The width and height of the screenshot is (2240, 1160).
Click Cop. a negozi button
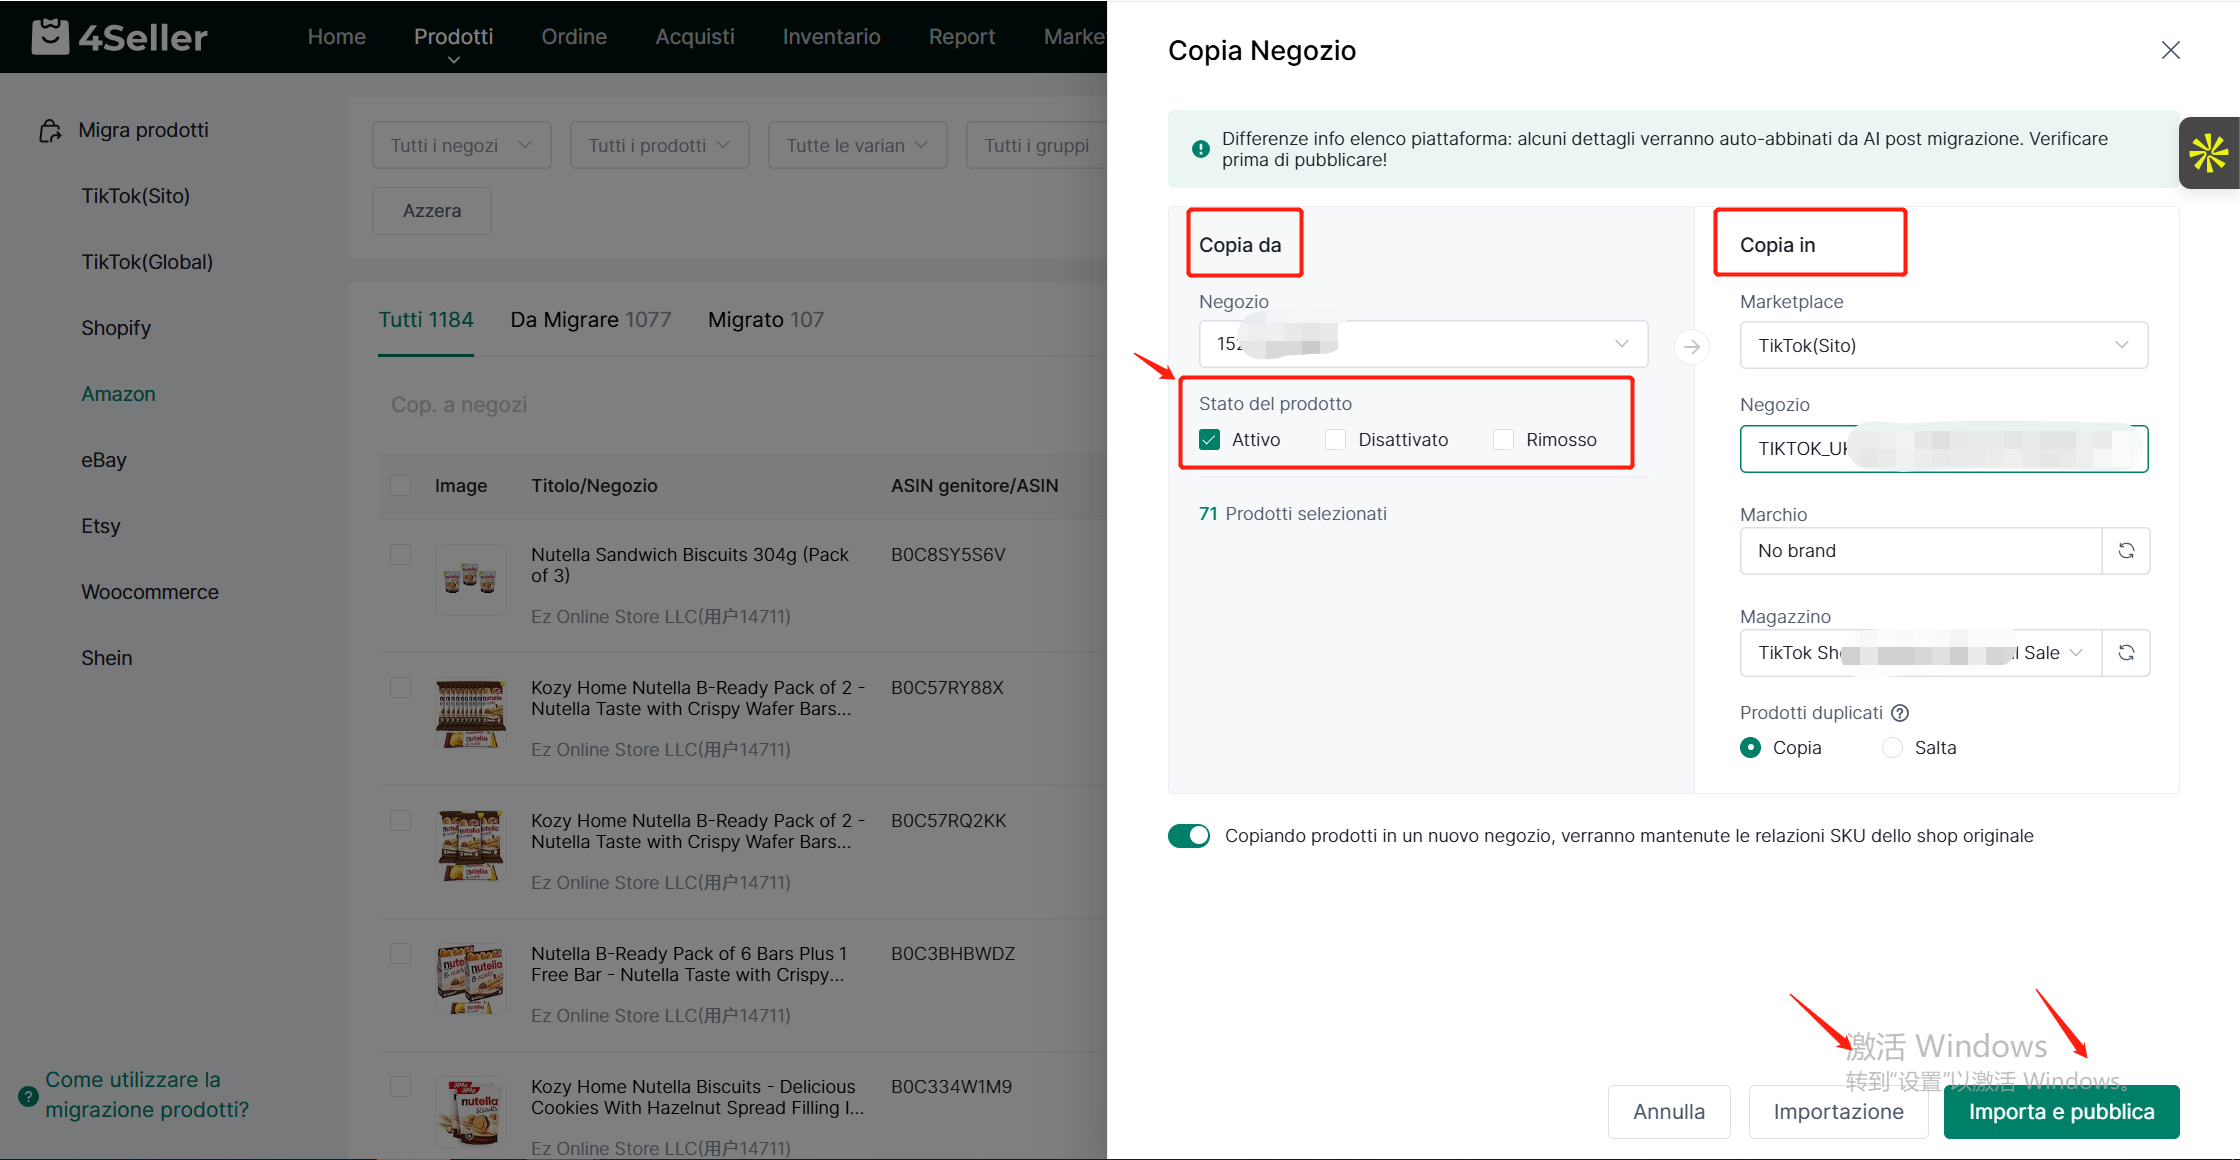pos(459,405)
